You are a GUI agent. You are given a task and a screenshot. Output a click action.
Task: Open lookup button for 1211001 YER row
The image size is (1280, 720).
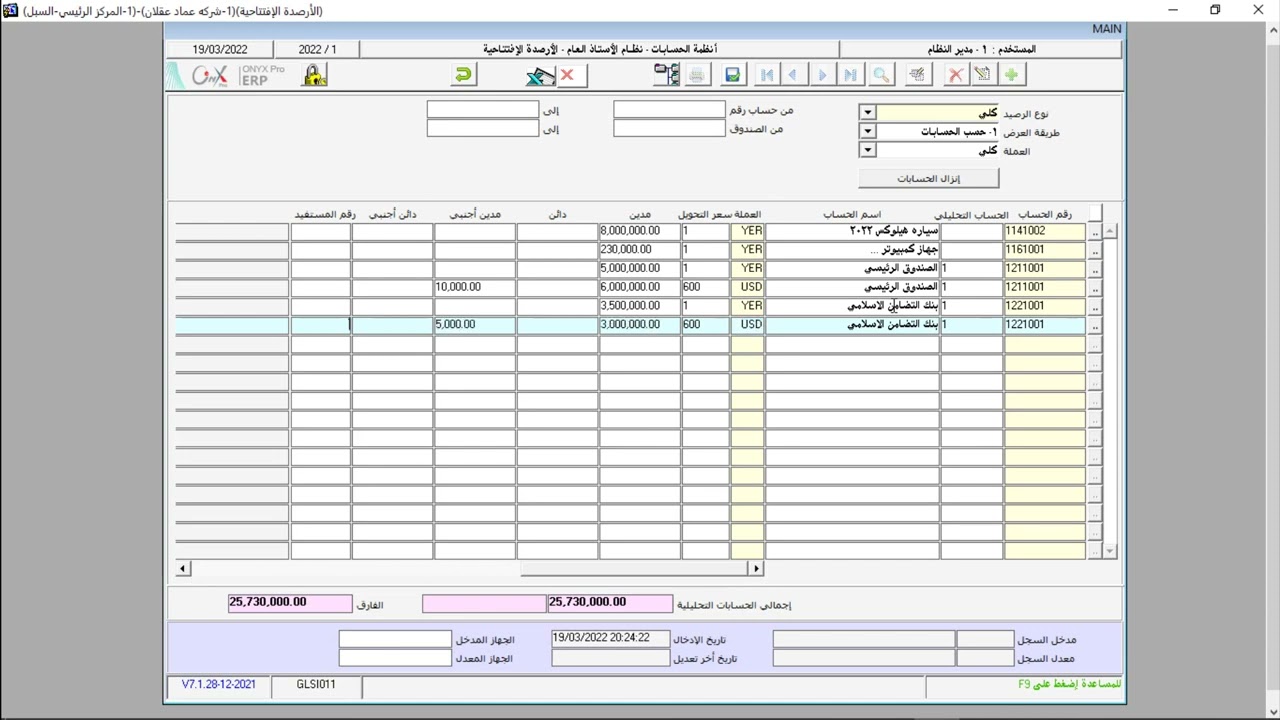pyautogui.click(x=1095, y=269)
